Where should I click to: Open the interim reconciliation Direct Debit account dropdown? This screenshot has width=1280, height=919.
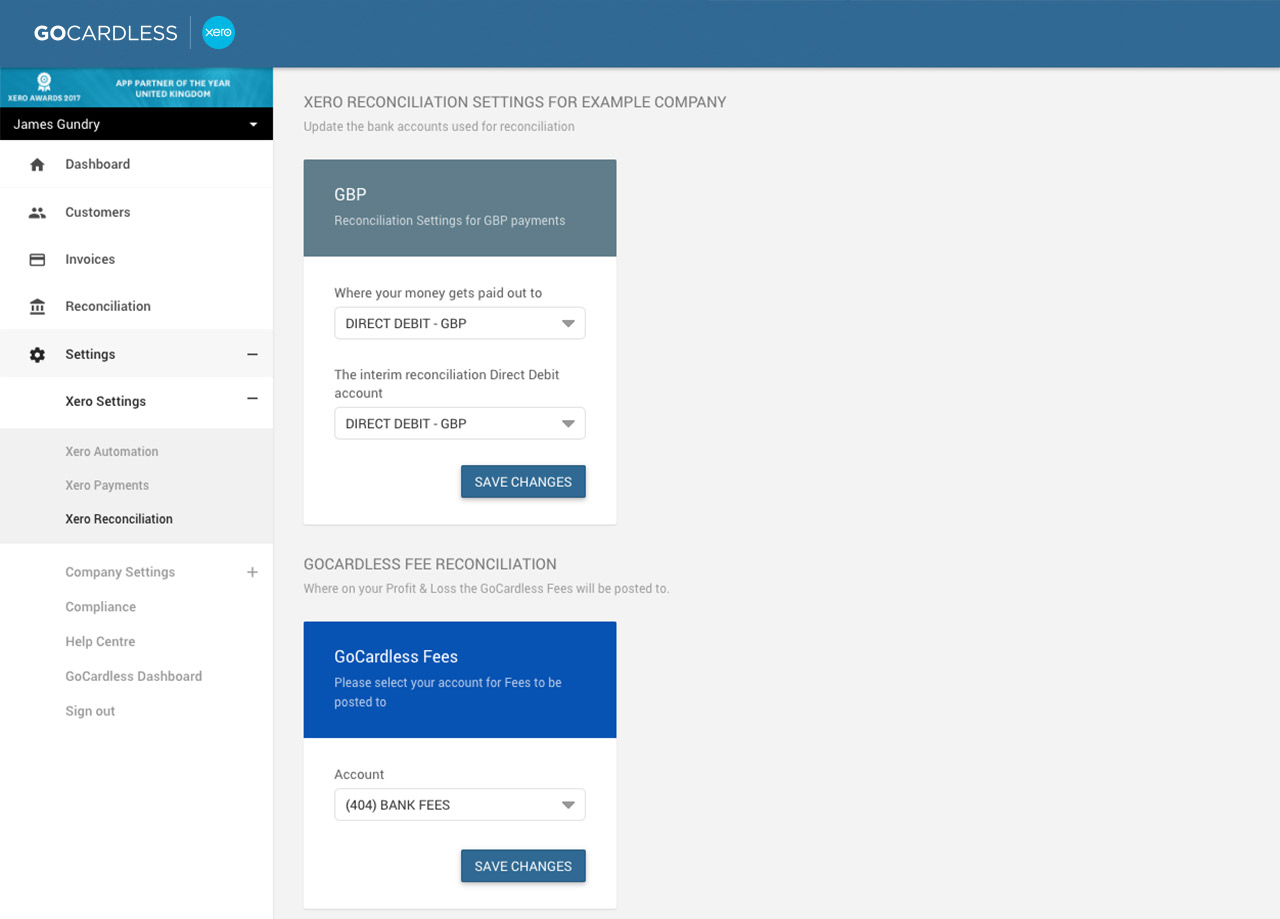[460, 424]
